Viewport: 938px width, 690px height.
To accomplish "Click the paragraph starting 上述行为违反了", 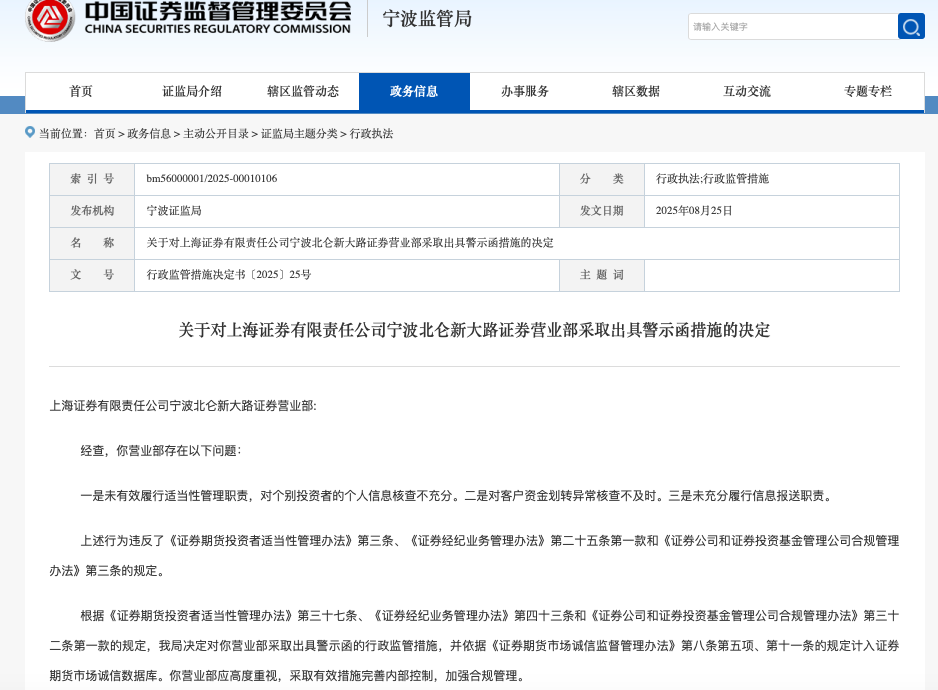I will click(474, 555).
